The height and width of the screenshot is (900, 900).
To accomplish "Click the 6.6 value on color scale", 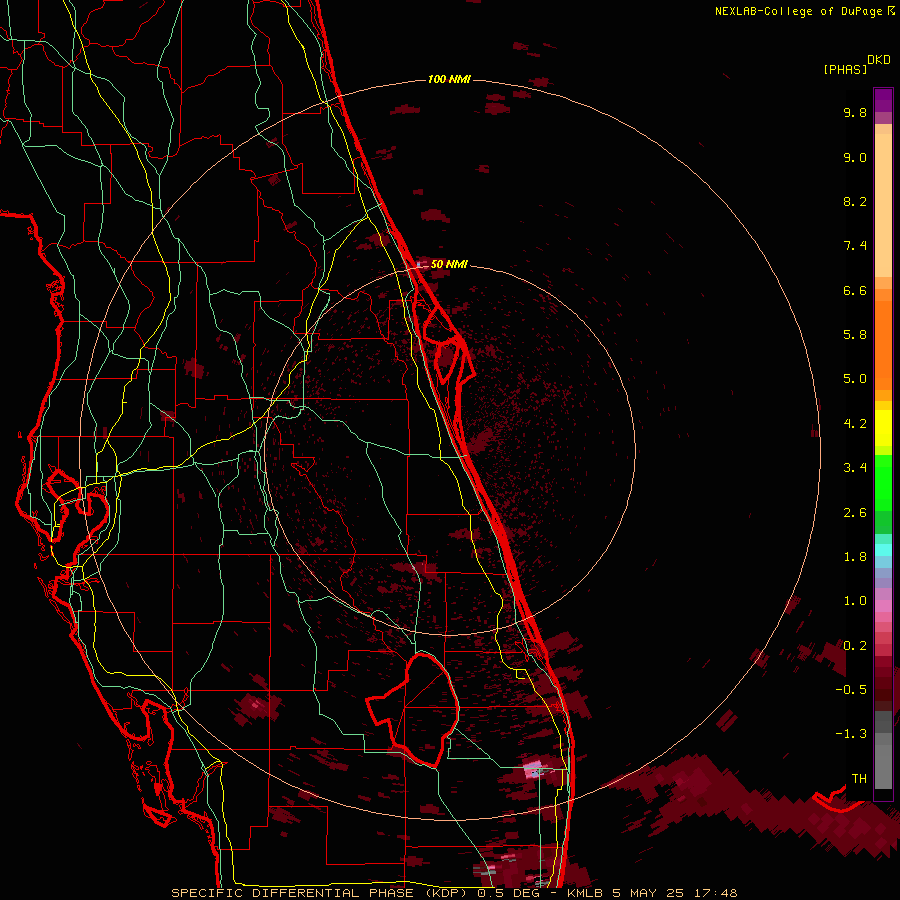I will (855, 290).
